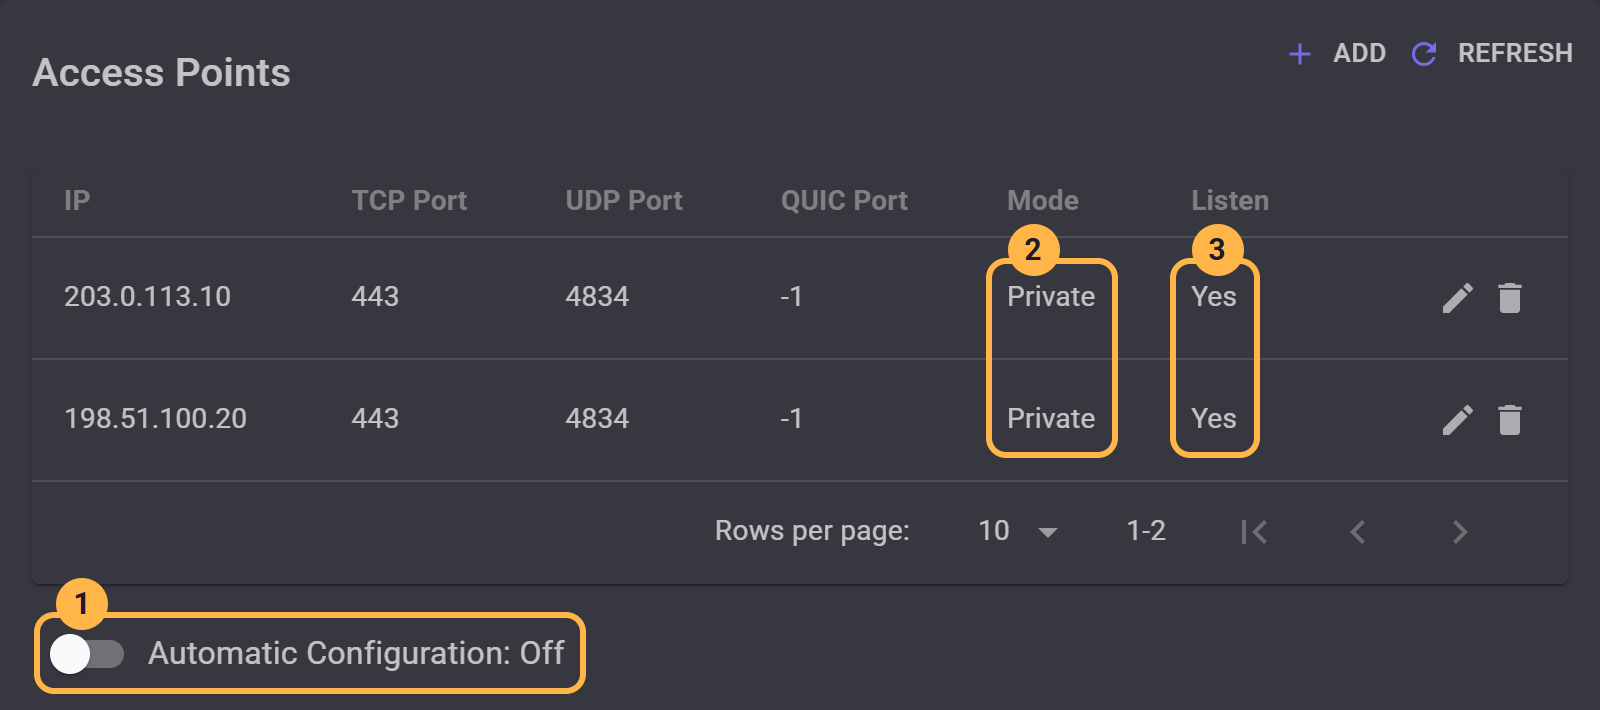This screenshot has width=1600, height=710.
Task: Delete the 203.0.113.10 access point
Action: pos(1510,298)
